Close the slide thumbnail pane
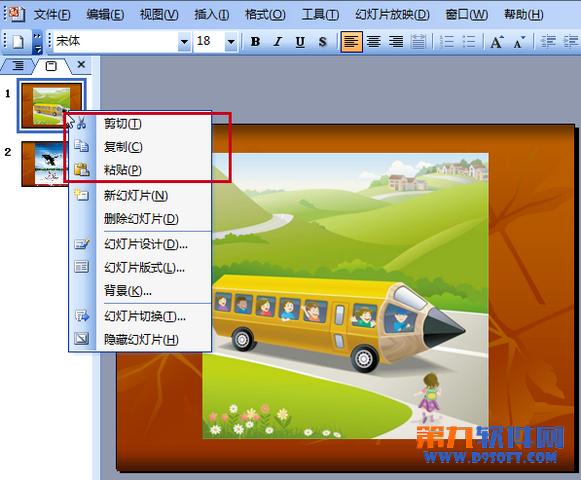This screenshot has width=581, height=480. 81,65
